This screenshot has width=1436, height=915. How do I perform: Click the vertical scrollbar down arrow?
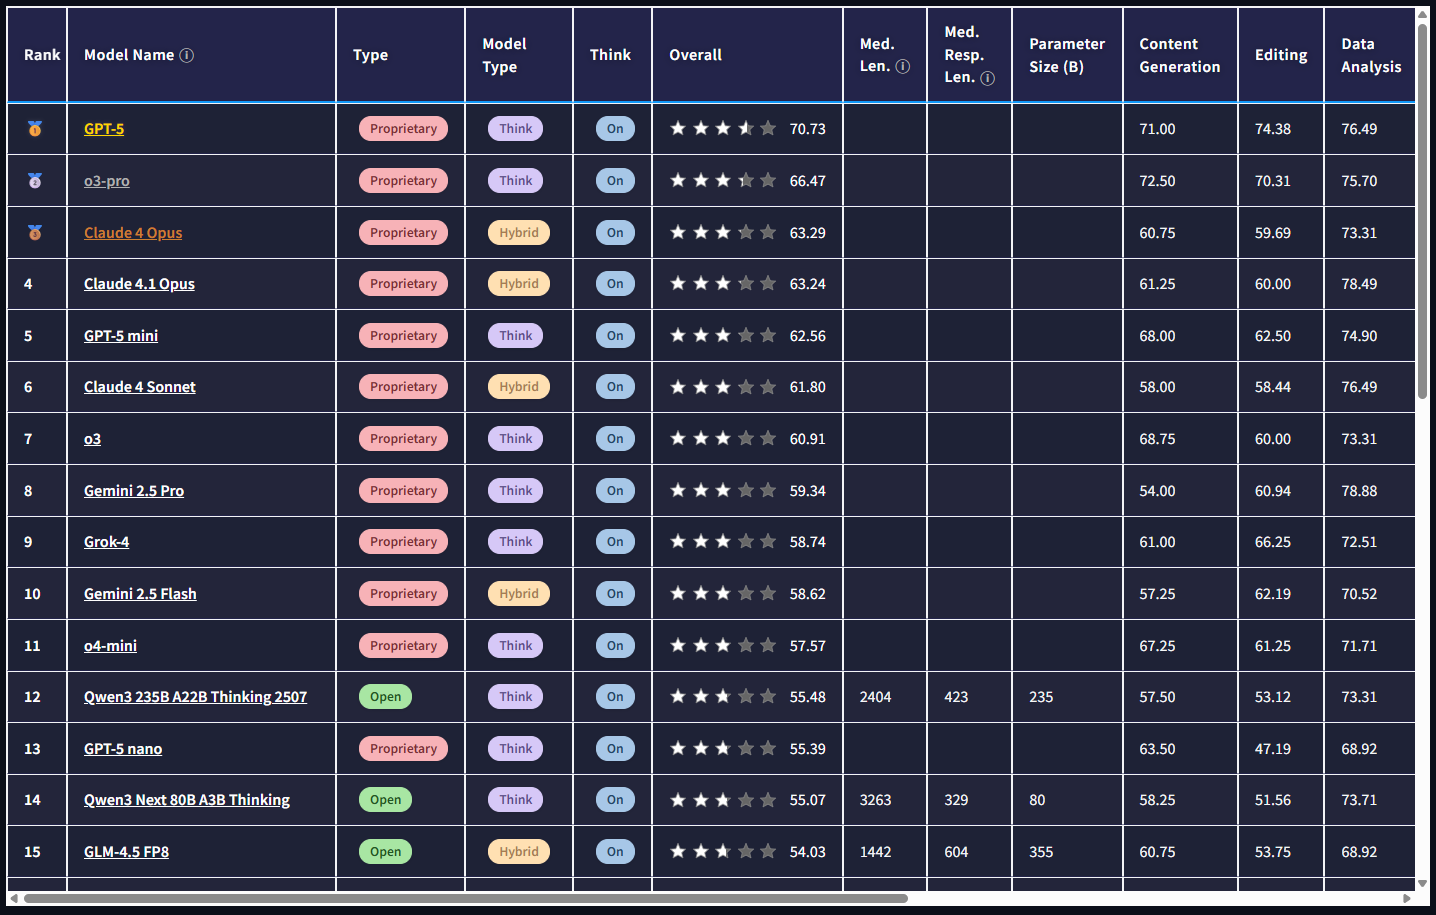1423,884
